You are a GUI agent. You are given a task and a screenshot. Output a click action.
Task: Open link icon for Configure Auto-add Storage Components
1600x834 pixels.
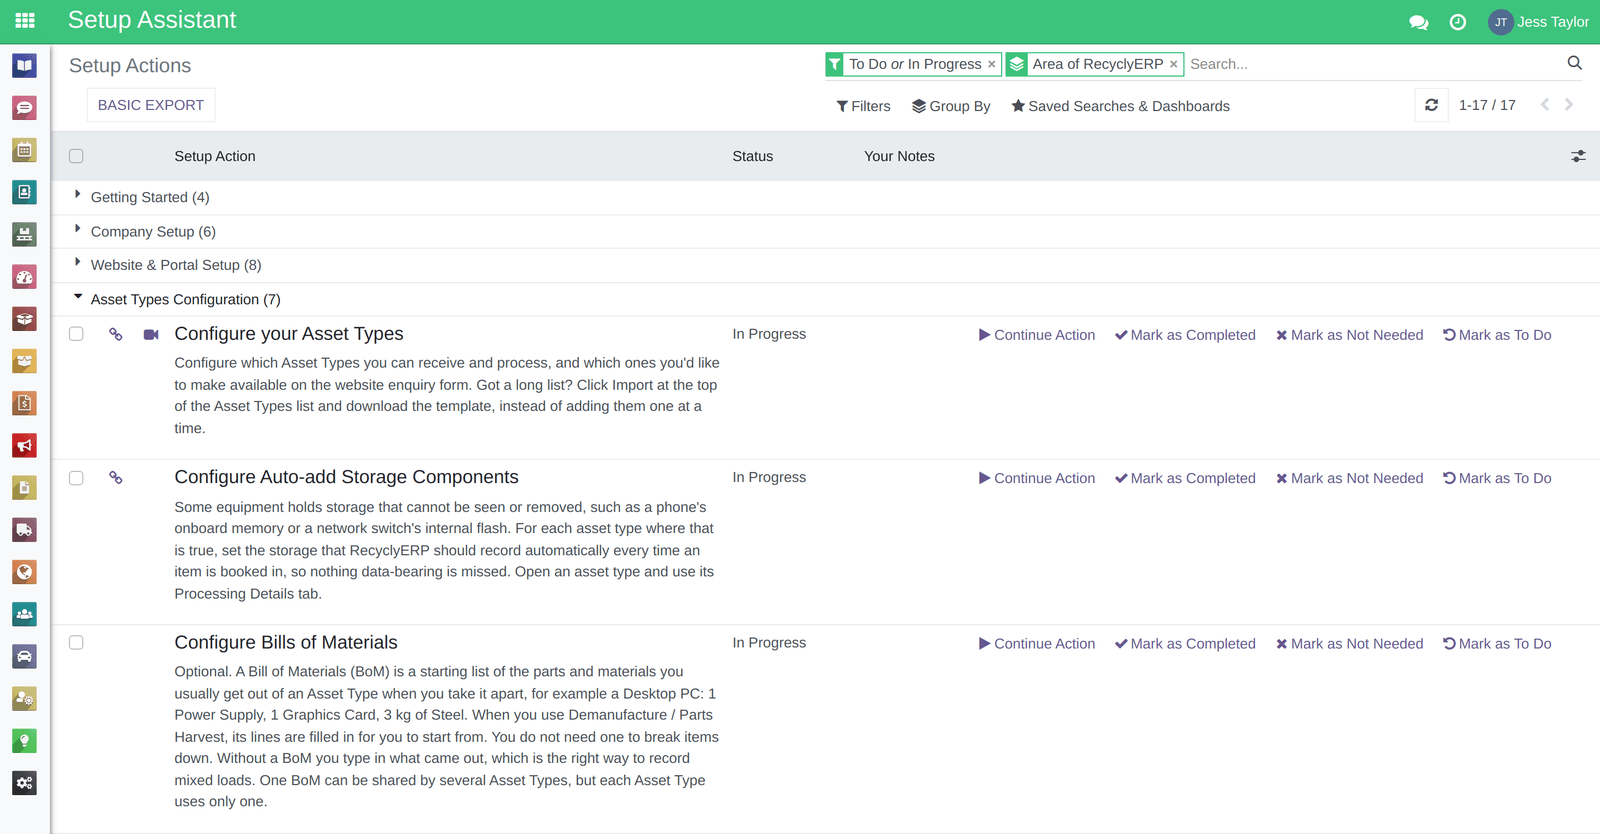click(x=116, y=478)
